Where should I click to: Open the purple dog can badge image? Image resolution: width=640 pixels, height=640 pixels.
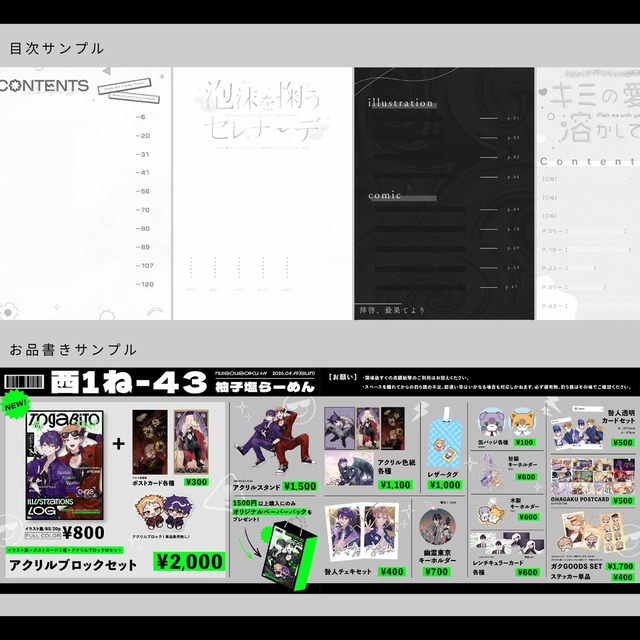[493, 424]
